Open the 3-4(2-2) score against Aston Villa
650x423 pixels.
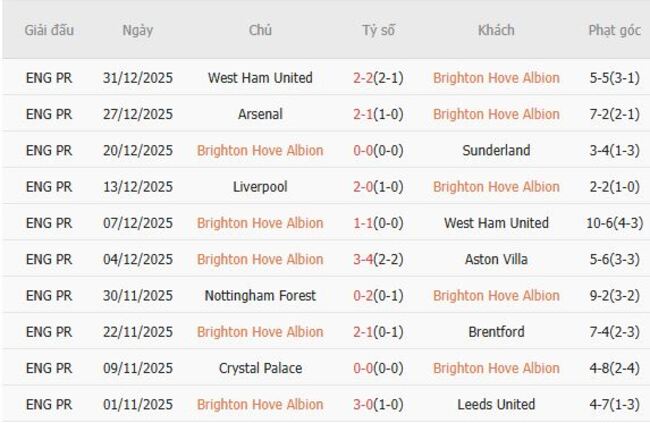coord(378,259)
